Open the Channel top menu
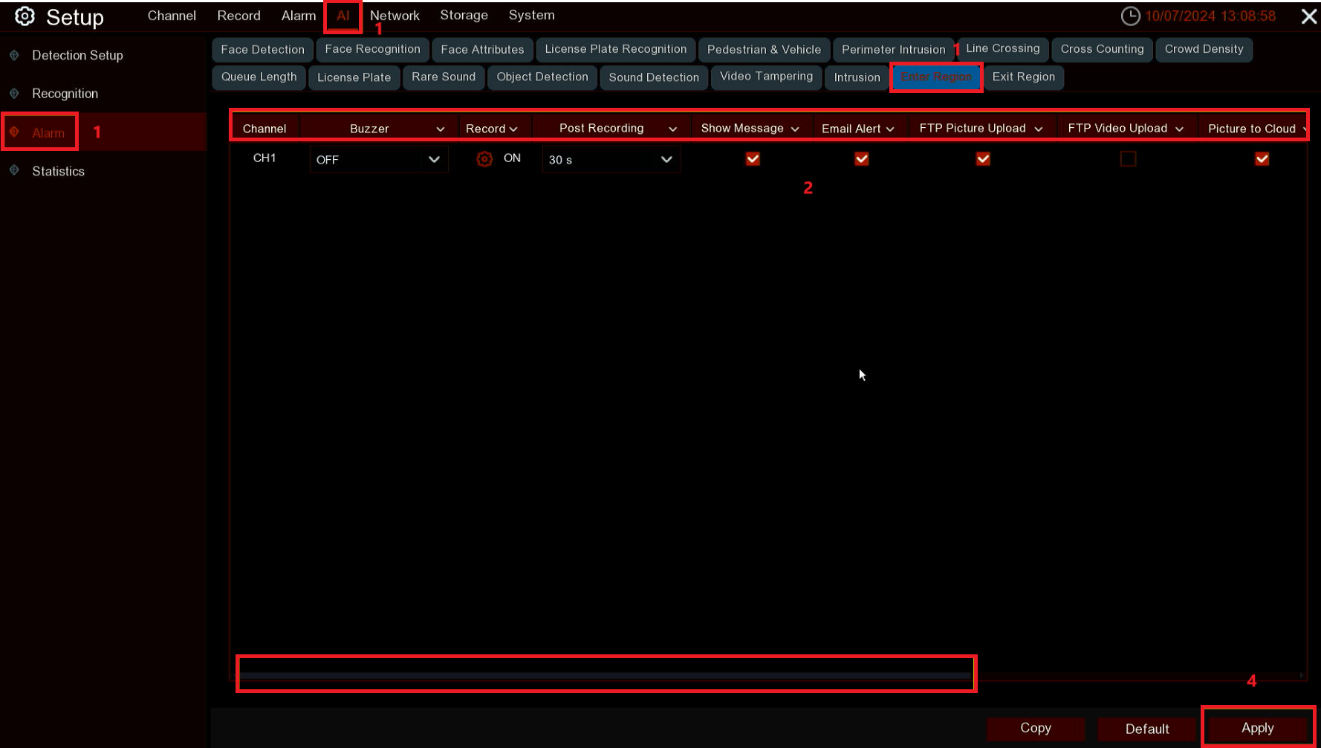Viewport: 1321px width, 748px height. click(x=172, y=16)
